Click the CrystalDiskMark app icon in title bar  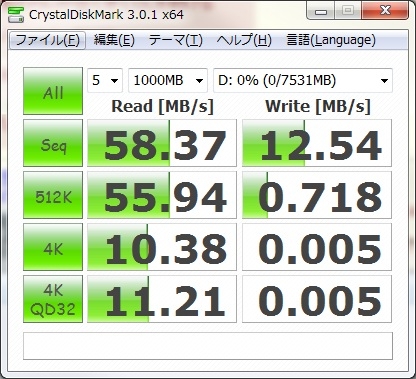pyautogui.click(x=16, y=14)
